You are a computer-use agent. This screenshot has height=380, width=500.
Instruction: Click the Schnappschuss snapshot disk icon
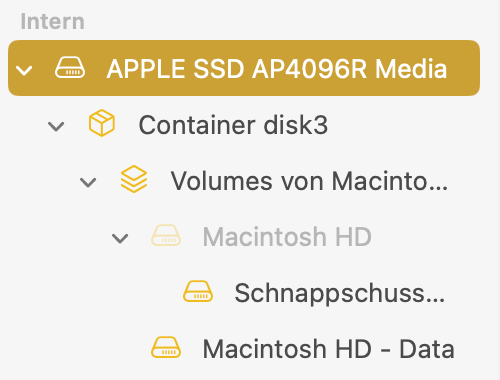(x=198, y=291)
